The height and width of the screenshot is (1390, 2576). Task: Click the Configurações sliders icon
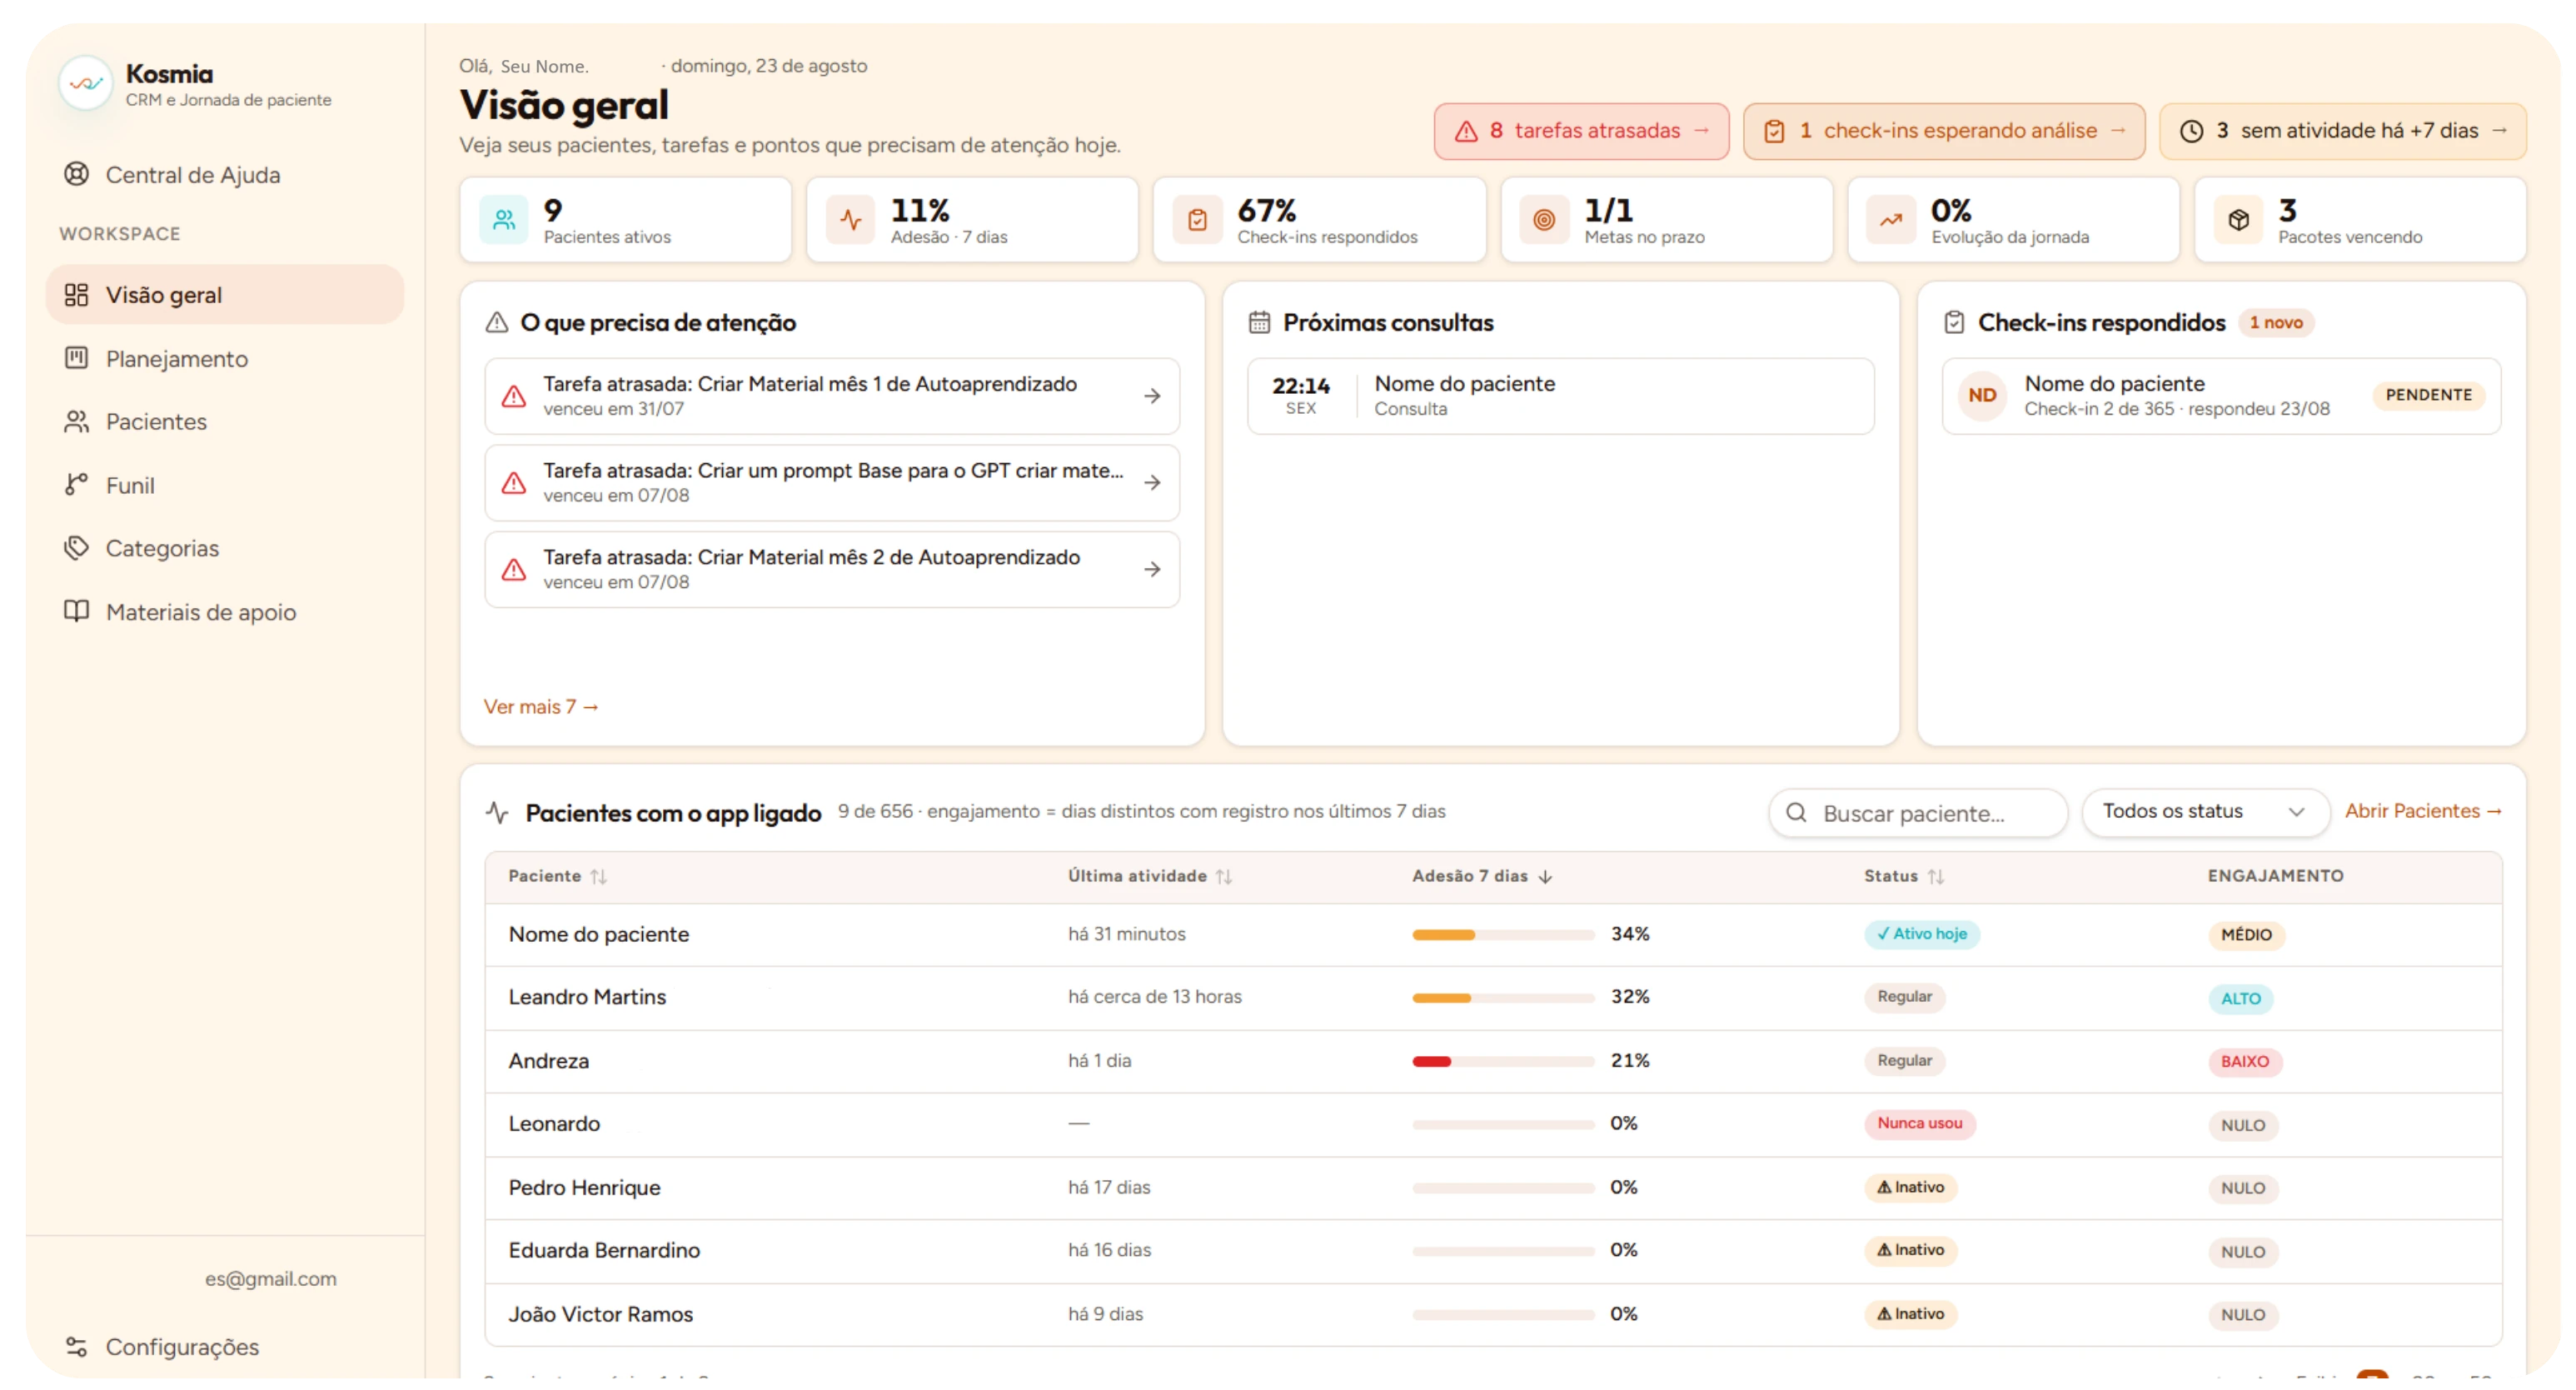point(76,1346)
